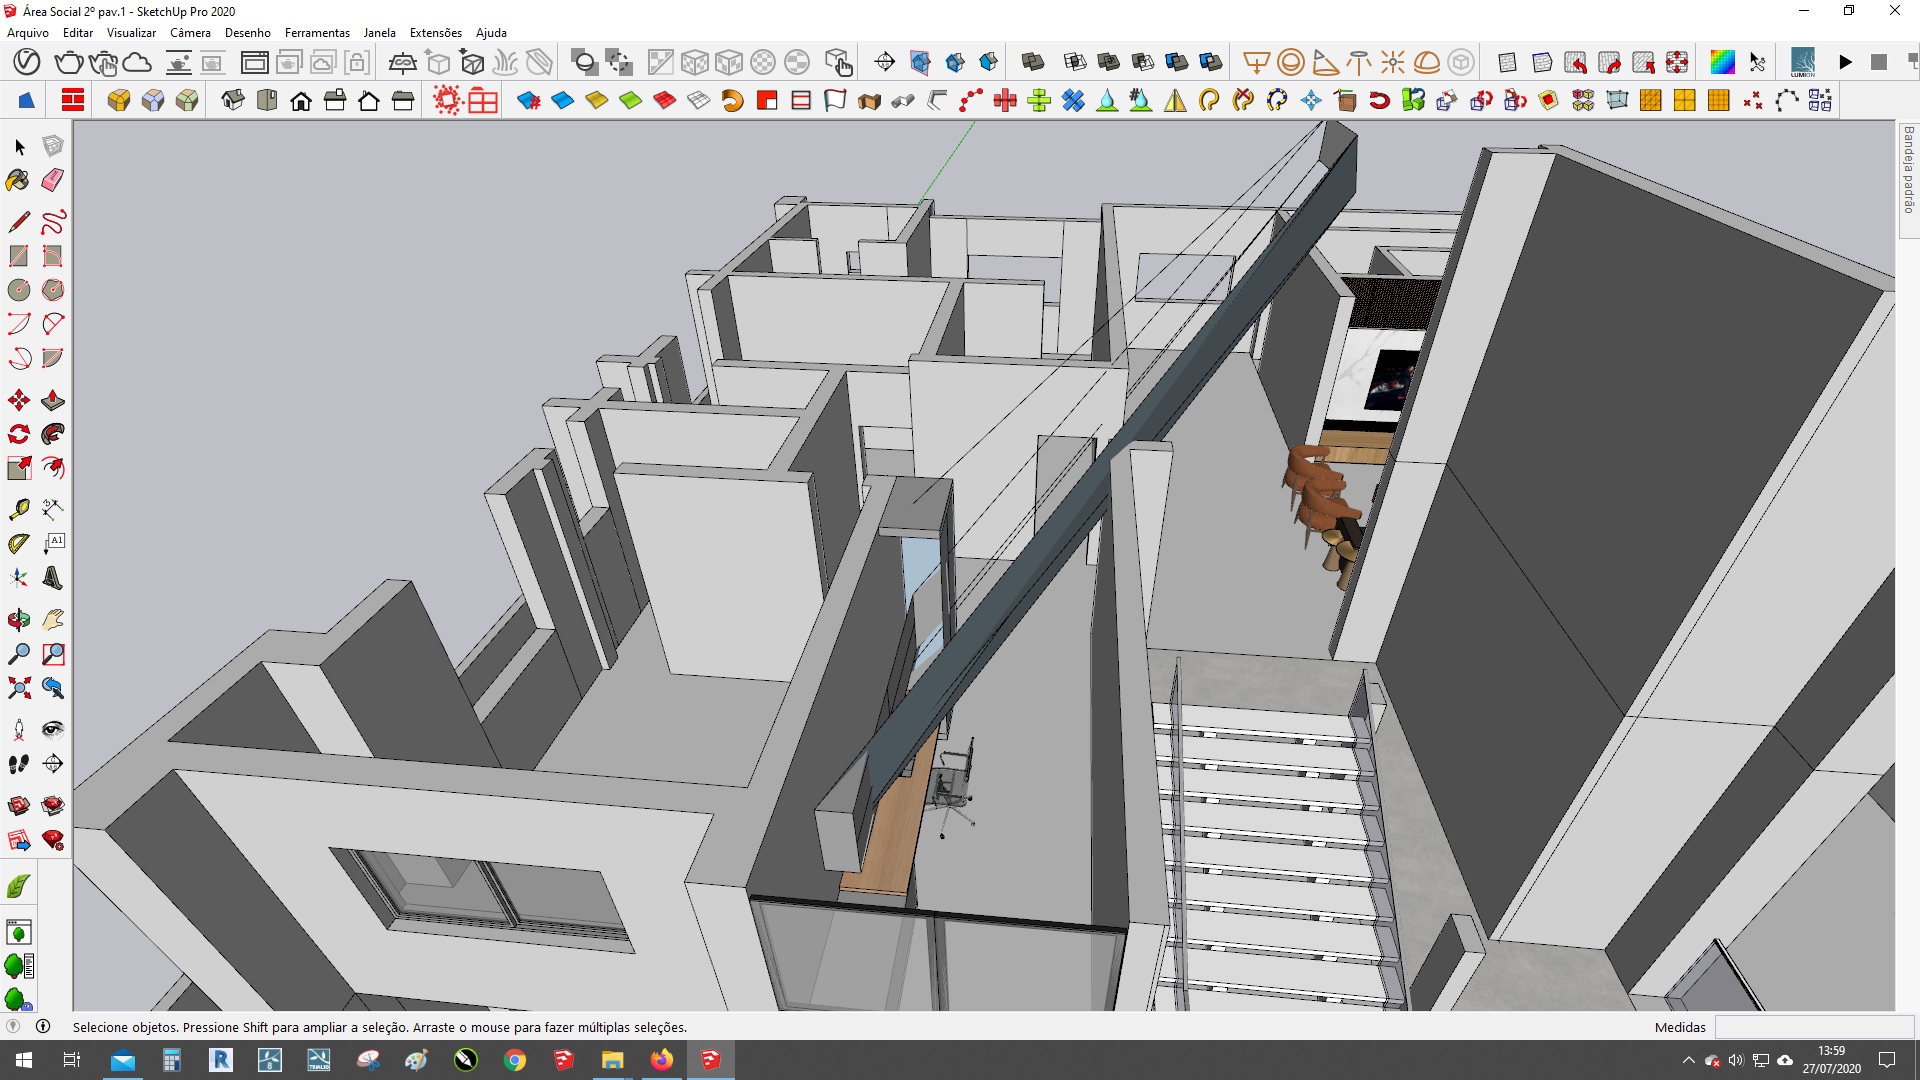The width and height of the screenshot is (1920, 1080).
Task: Show hidden system tray icons
Action: [1688, 1060]
